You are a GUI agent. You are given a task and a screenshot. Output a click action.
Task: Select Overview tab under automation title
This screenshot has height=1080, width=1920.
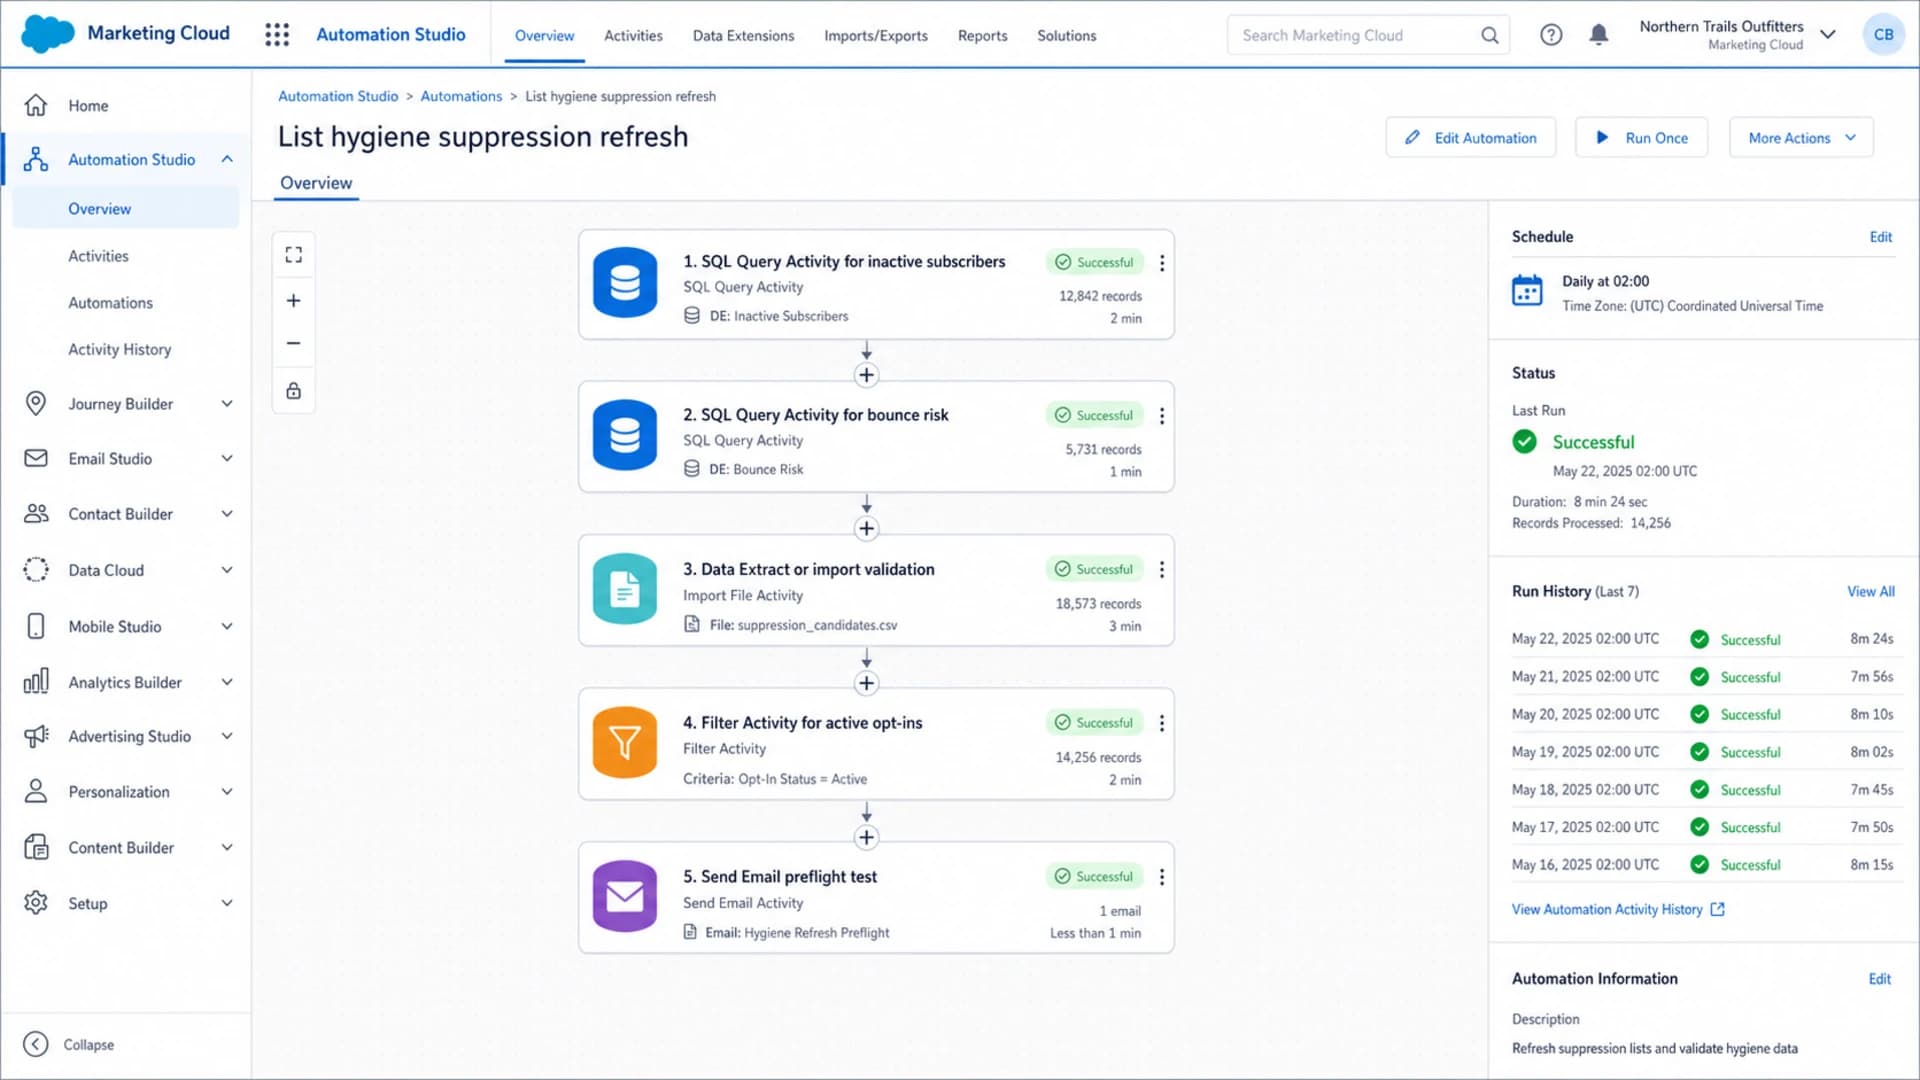(x=316, y=183)
